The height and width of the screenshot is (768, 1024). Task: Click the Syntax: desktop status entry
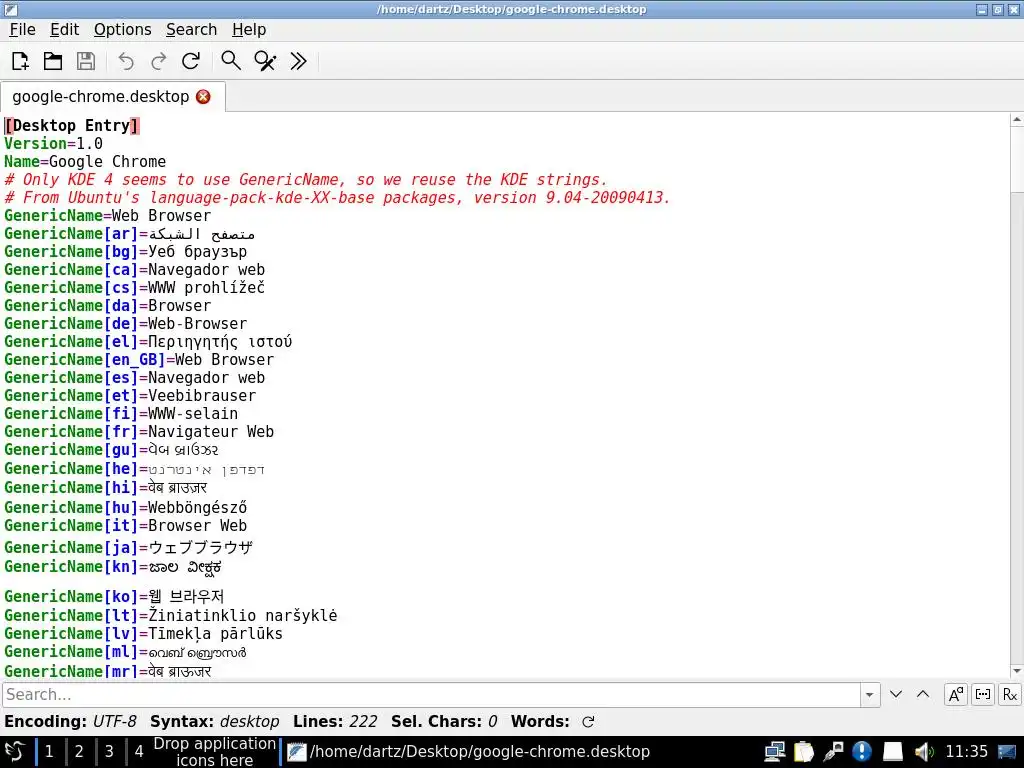pyautogui.click(x=215, y=722)
